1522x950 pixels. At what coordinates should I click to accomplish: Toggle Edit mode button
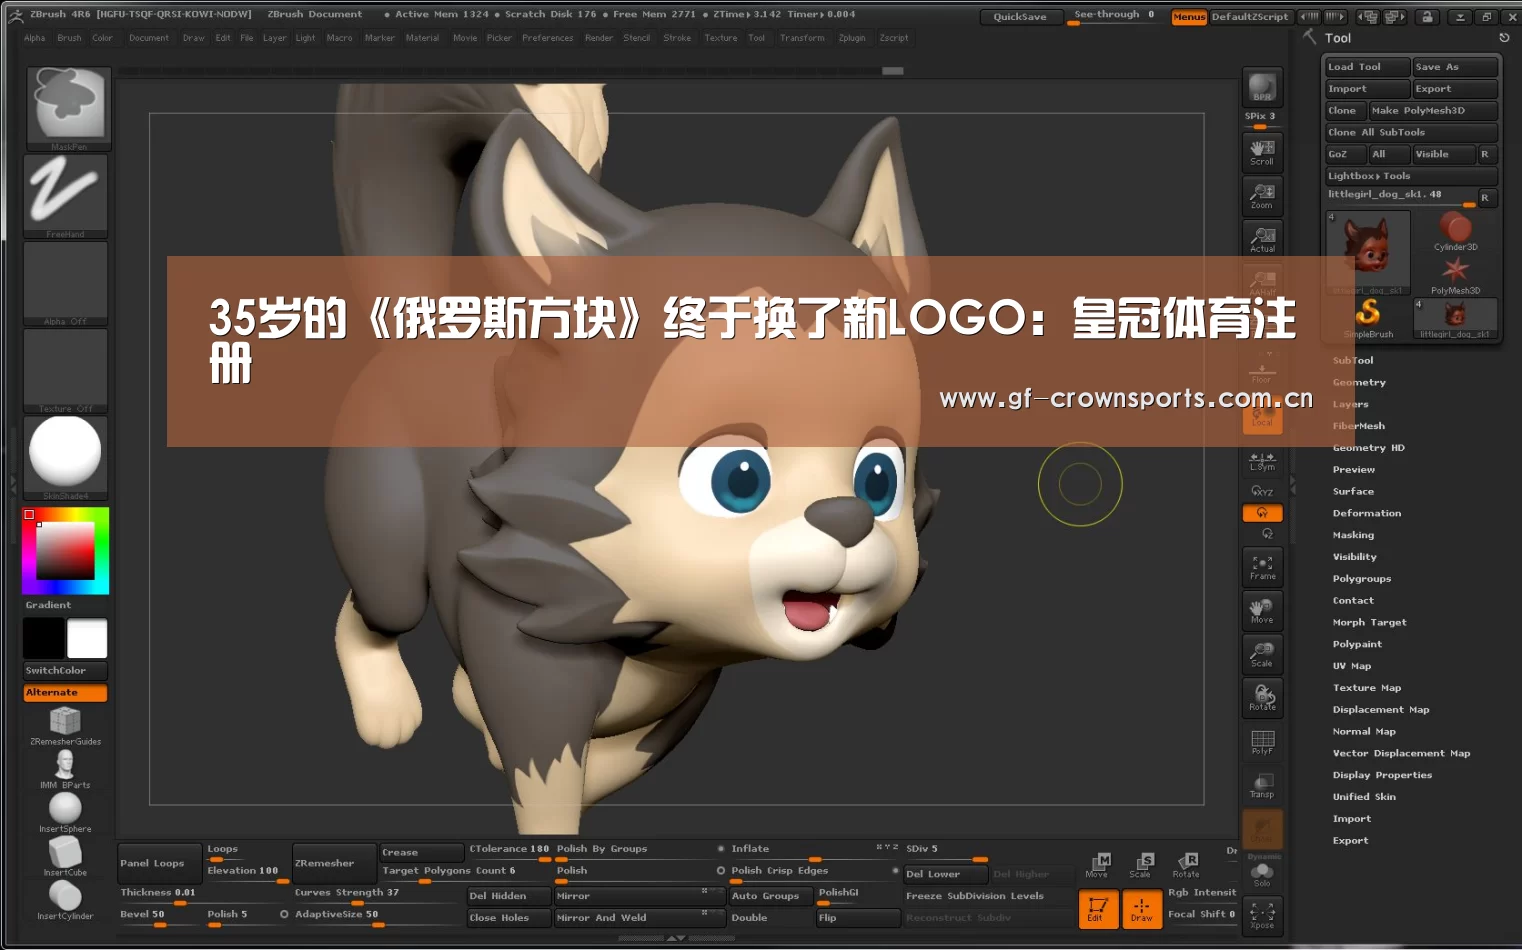tap(1097, 909)
